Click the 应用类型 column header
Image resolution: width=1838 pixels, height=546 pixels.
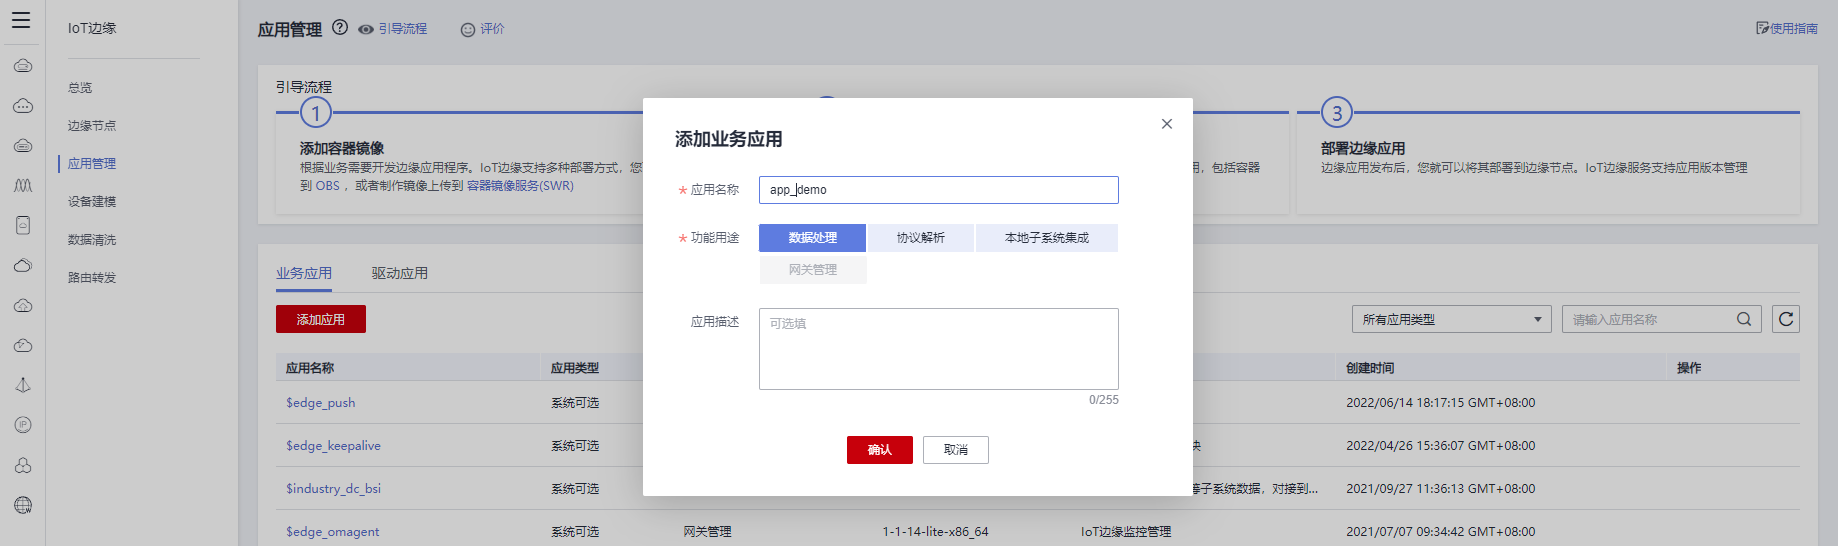(x=575, y=368)
